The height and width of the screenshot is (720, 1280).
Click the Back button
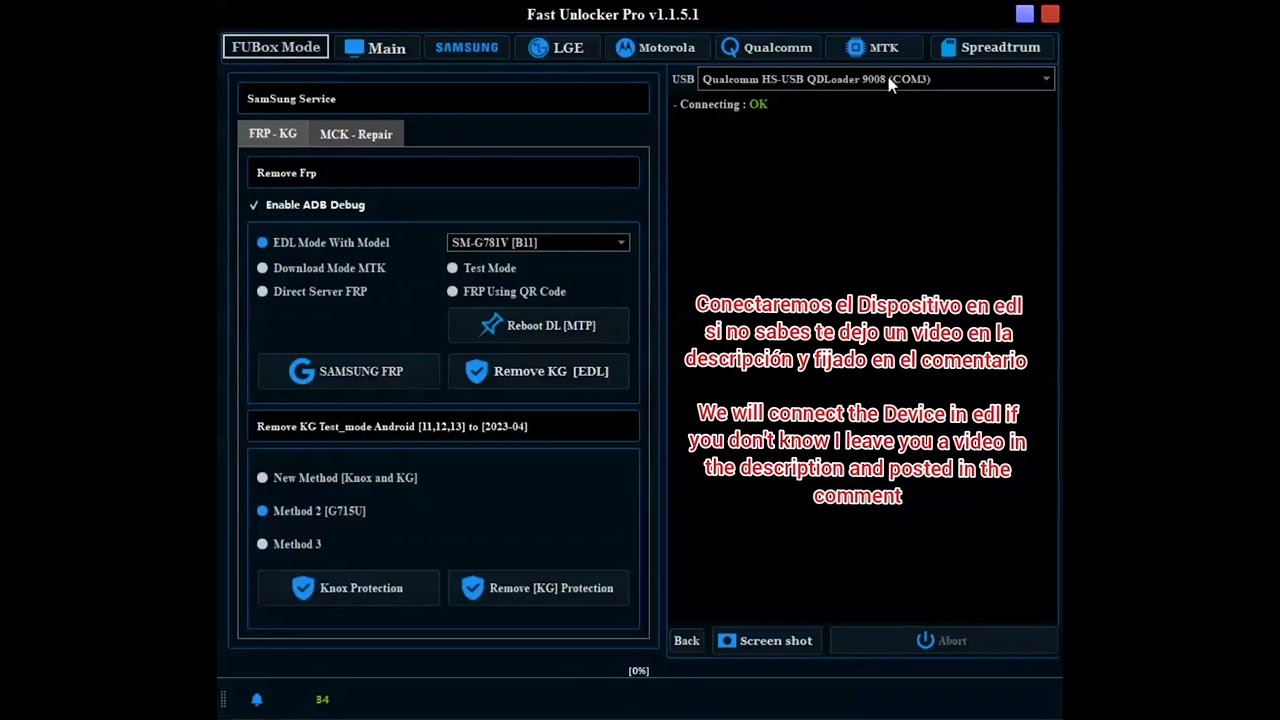(686, 641)
